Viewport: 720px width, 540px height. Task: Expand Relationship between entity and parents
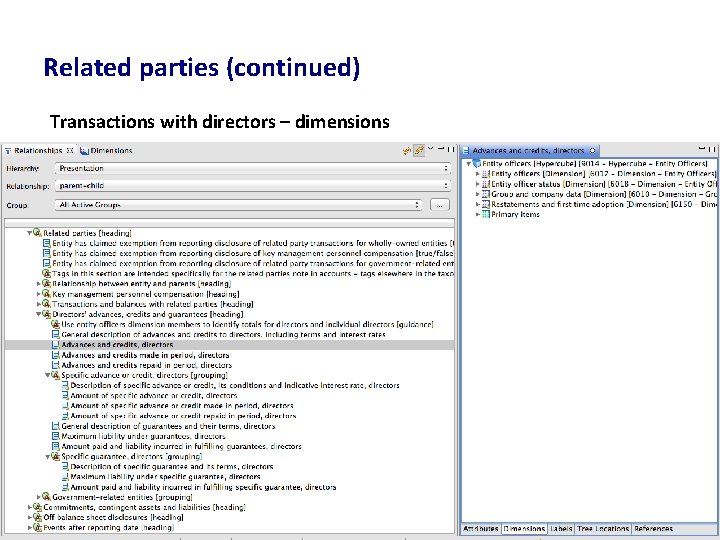pos(39,284)
